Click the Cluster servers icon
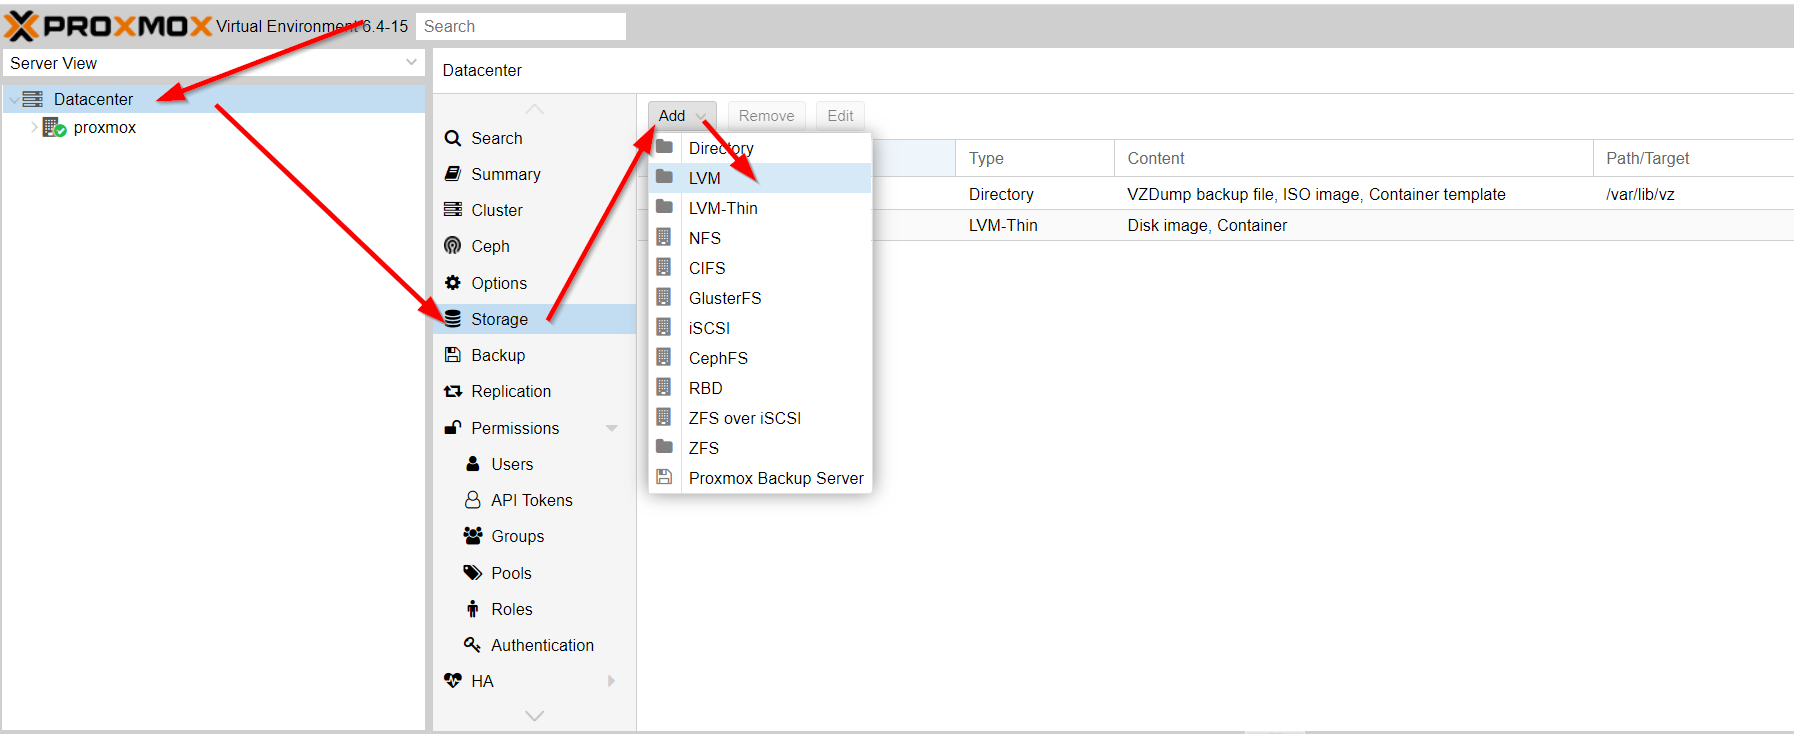Image resolution: width=1794 pixels, height=734 pixels. 453,210
